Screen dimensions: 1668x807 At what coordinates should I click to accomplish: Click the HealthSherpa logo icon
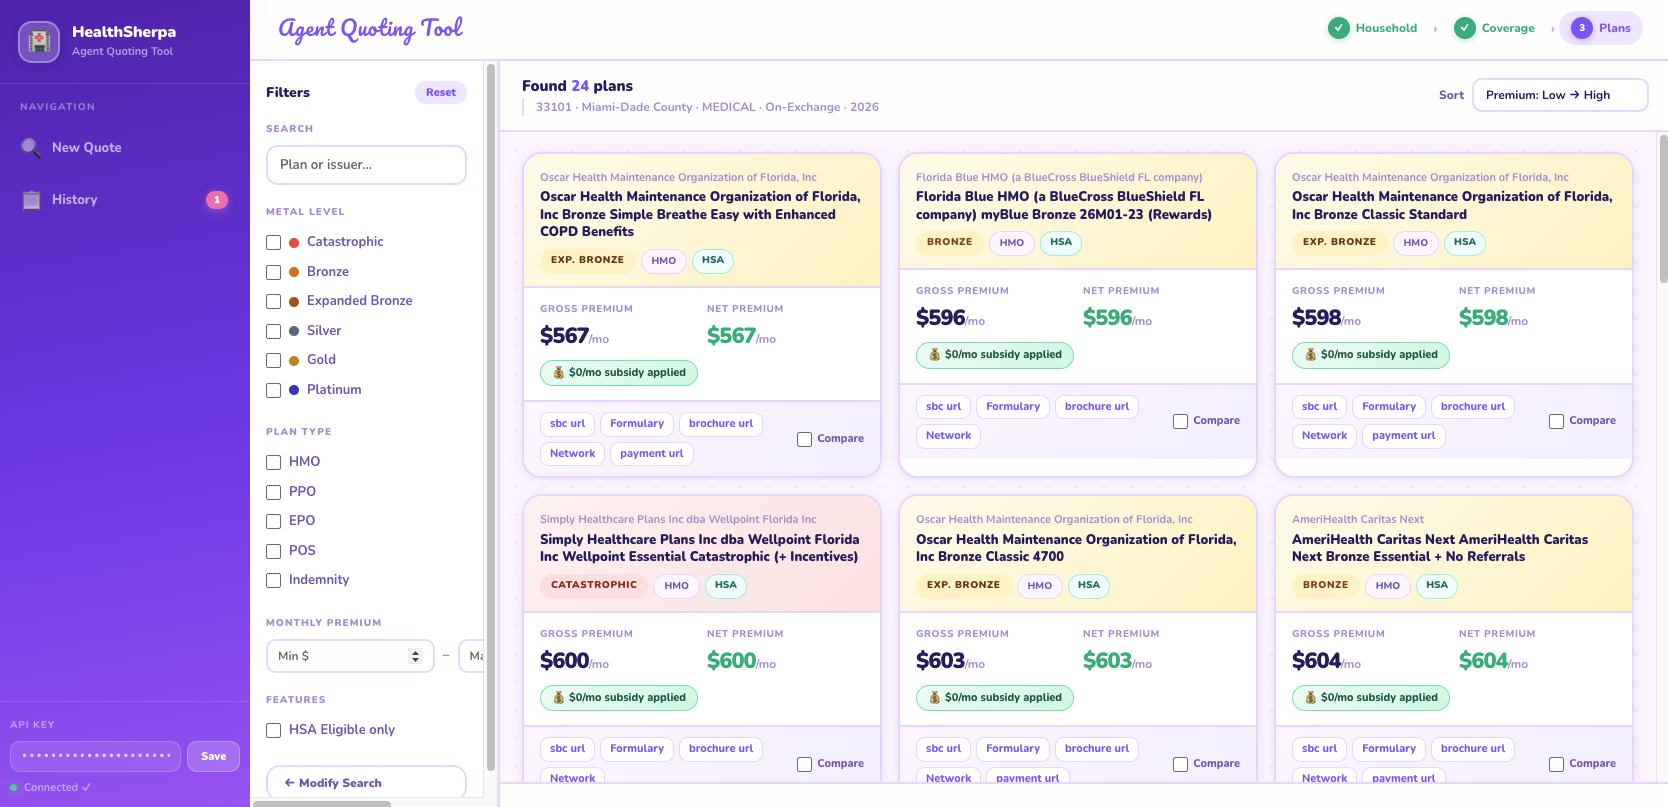point(39,42)
